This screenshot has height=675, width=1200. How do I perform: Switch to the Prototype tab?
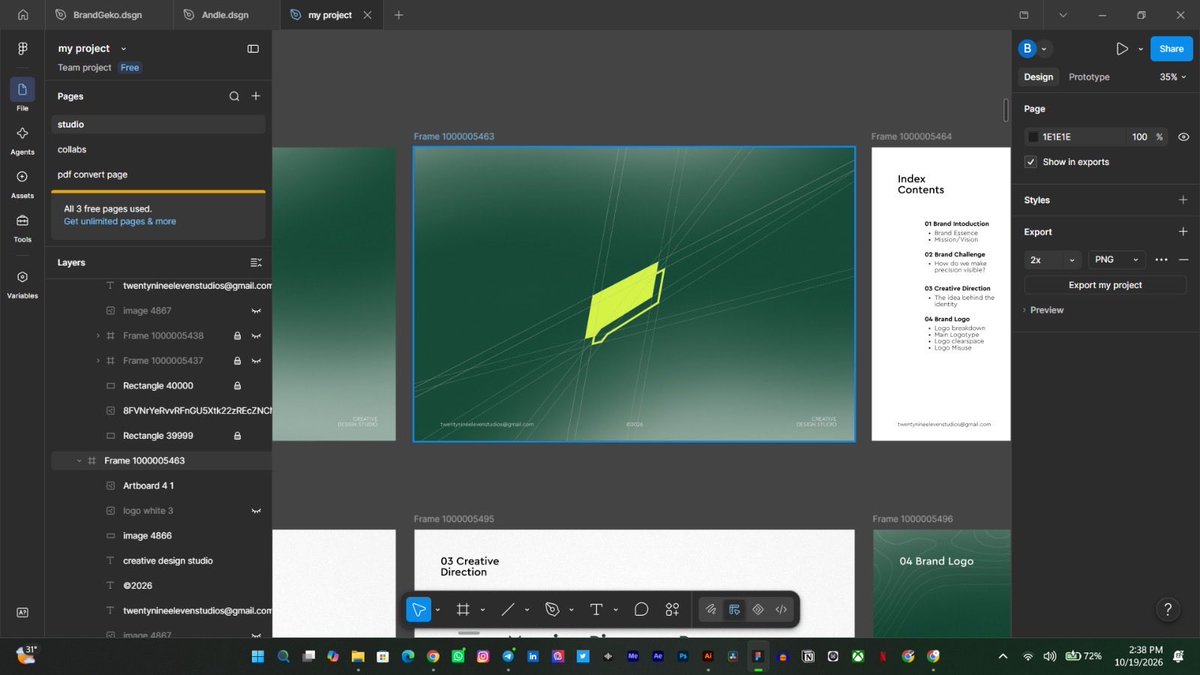tap(1089, 77)
